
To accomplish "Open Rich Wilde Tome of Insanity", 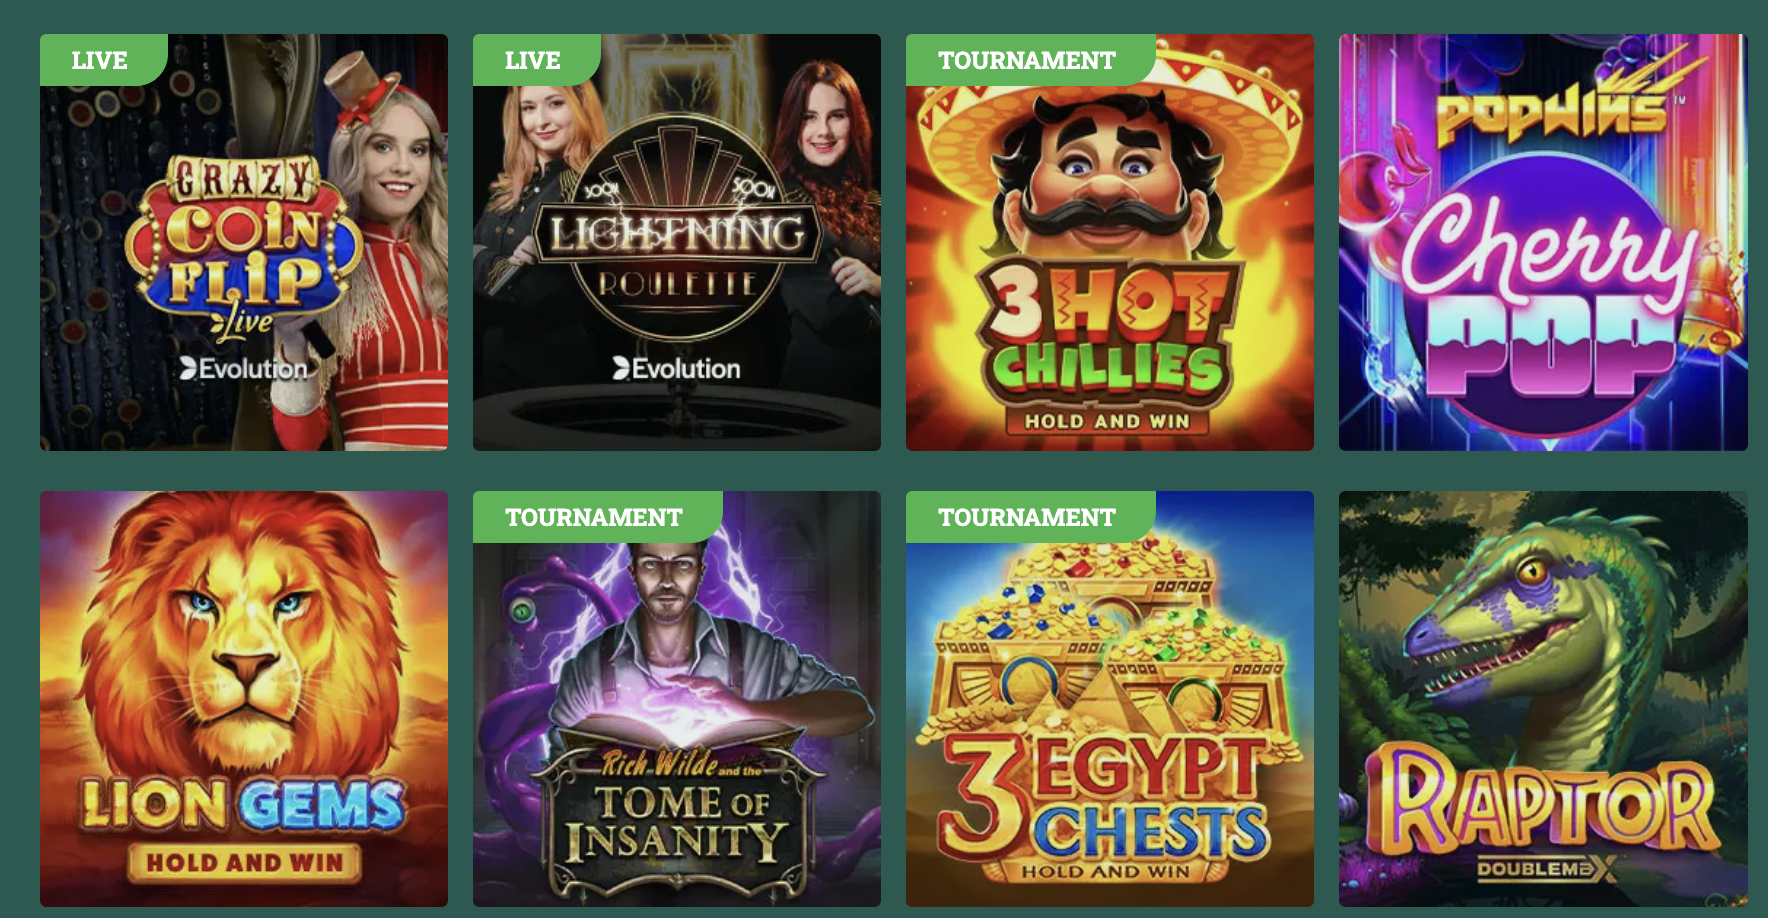I will (677, 699).
